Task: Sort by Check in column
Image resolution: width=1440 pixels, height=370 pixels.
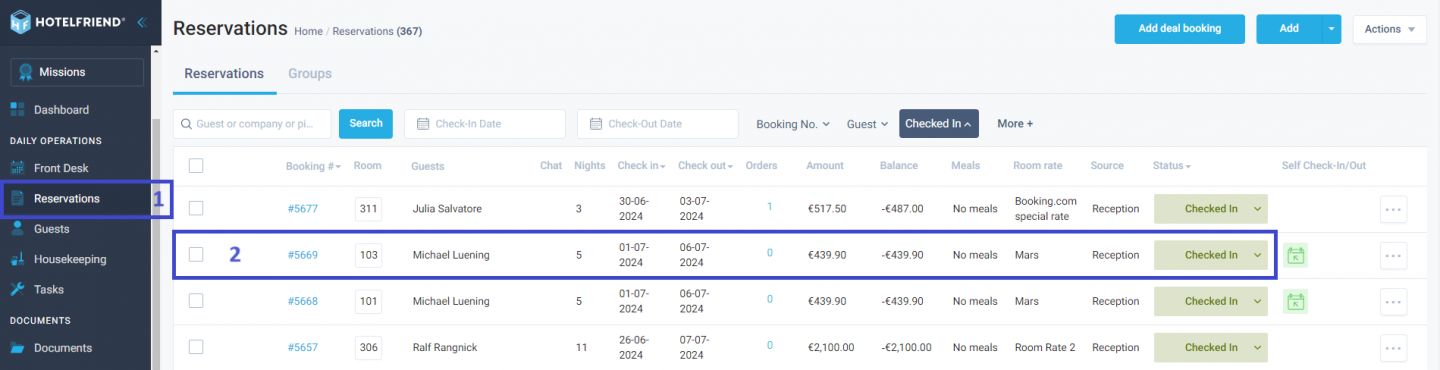Action: pyautogui.click(x=642, y=166)
